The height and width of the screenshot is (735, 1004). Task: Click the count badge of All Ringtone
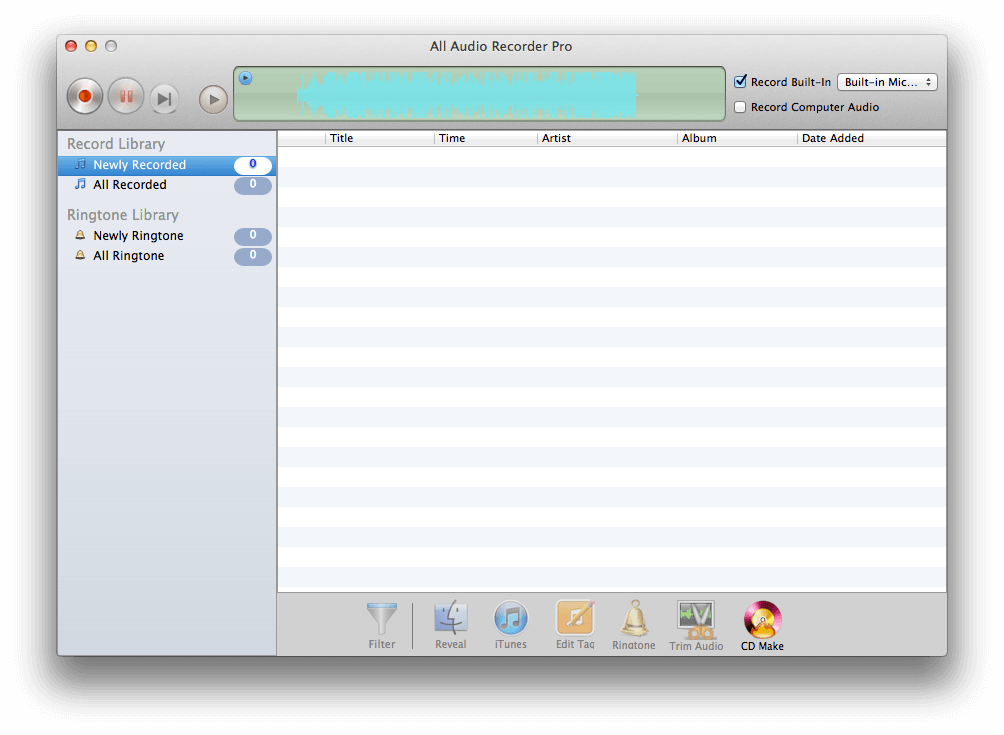point(253,255)
